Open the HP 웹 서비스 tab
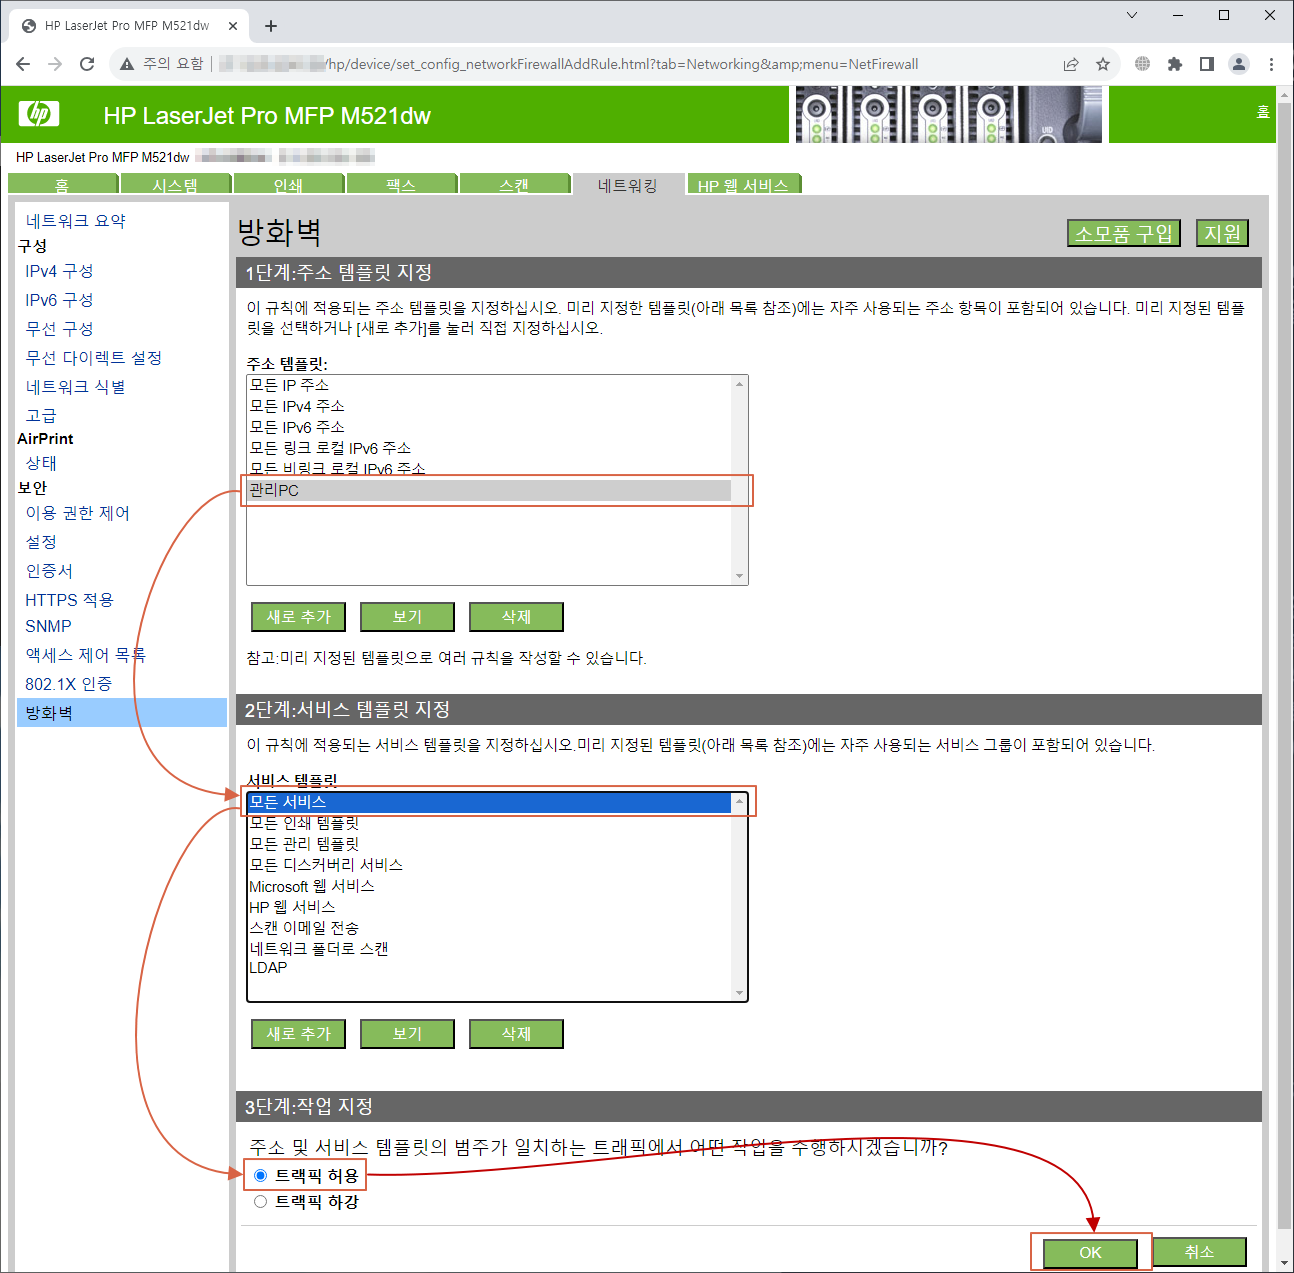This screenshot has height=1273, width=1294. tap(743, 185)
